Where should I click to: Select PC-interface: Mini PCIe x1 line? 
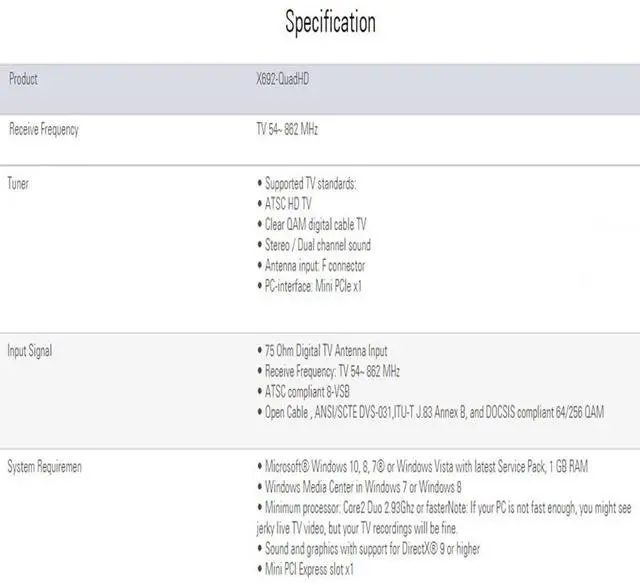pyautogui.click(x=312, y=286)
